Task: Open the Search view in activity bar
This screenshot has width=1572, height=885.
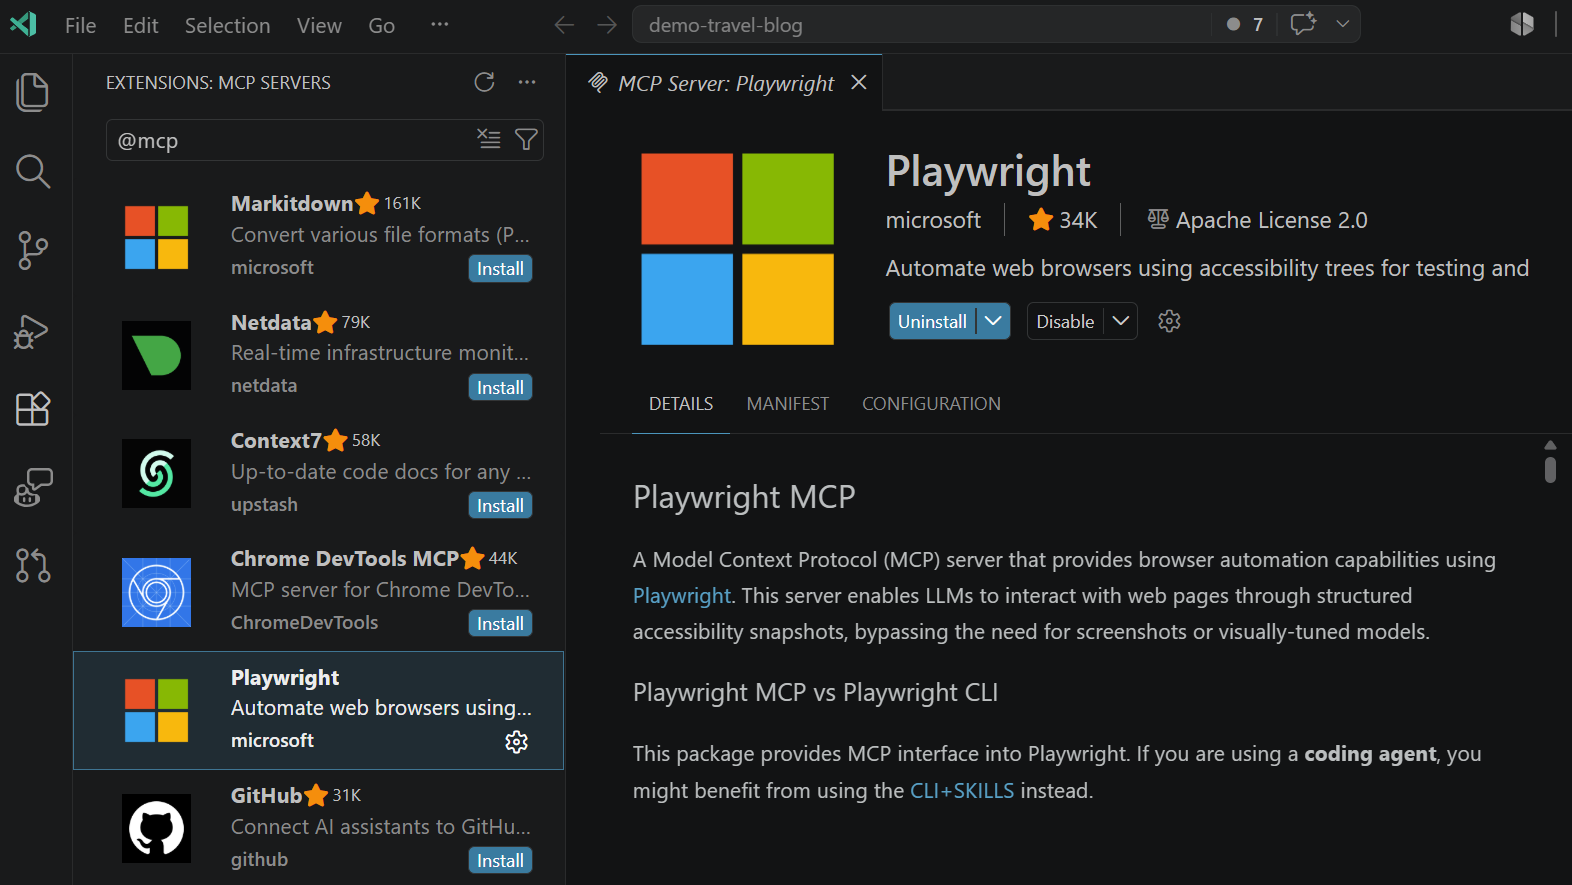Action: click(x=33, y=171)
